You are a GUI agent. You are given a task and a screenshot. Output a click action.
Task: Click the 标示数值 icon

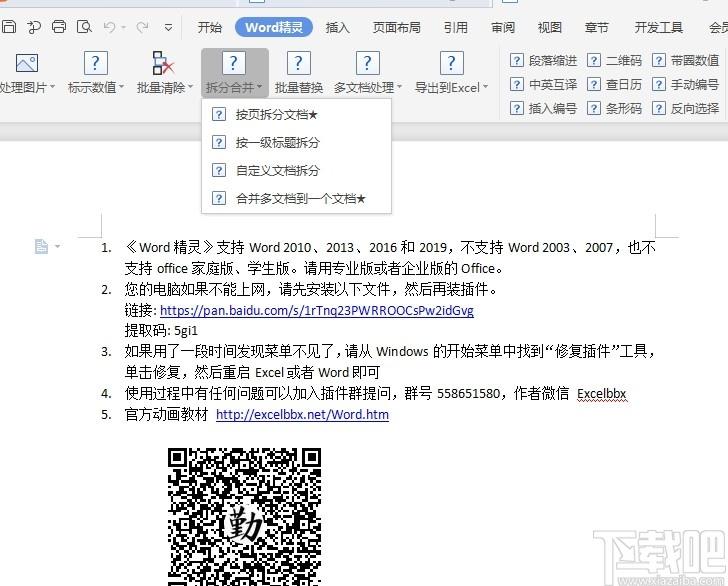point(96,63)
